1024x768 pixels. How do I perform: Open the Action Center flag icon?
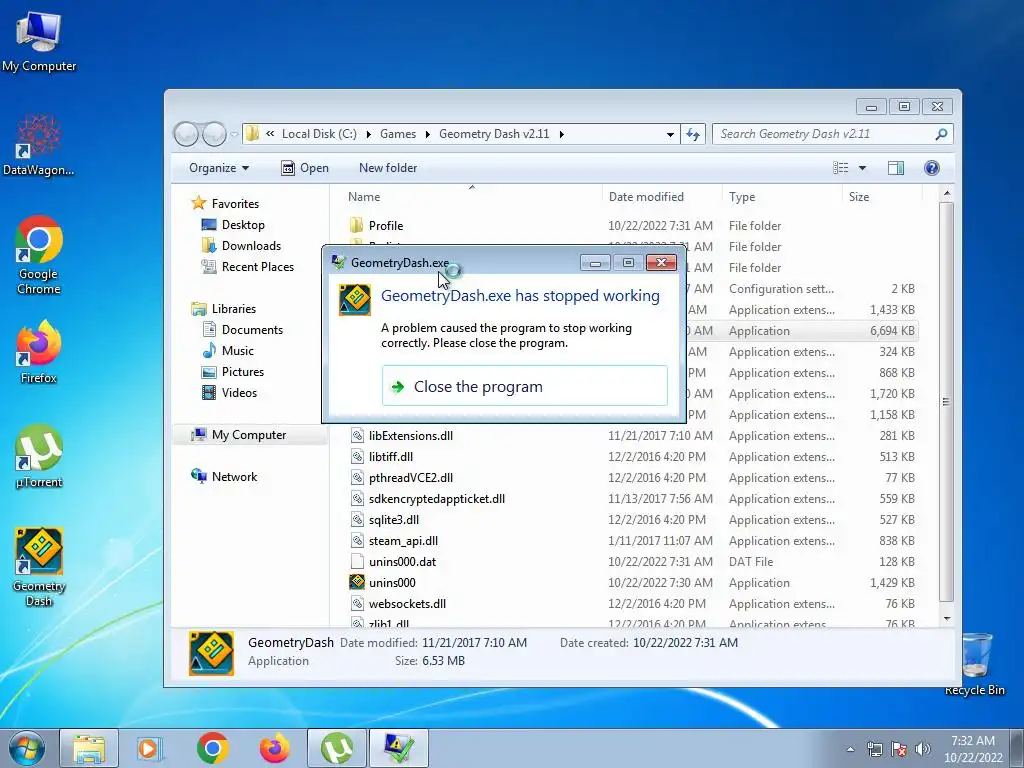coord(899,749)
